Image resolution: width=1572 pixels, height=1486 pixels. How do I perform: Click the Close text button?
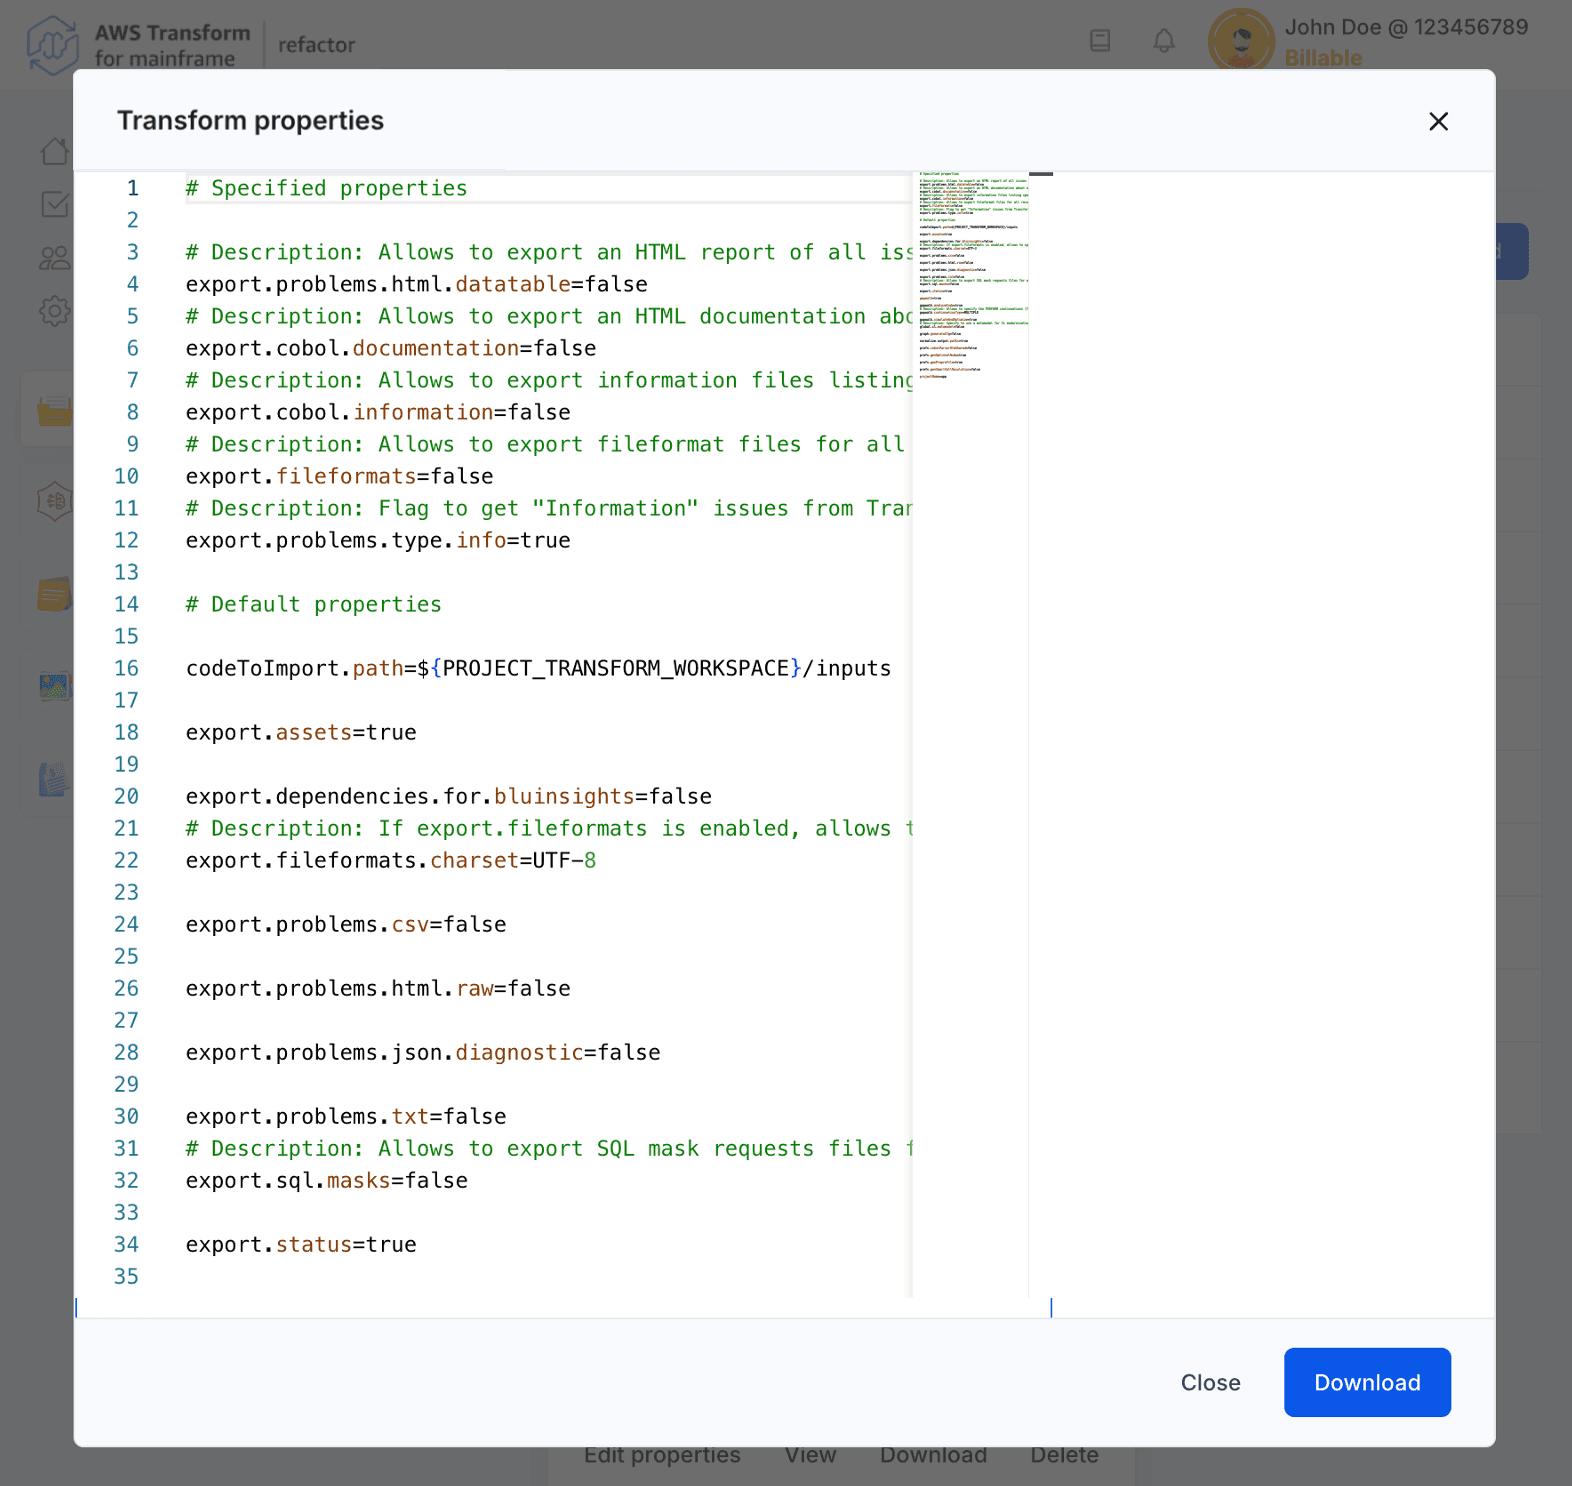1210,1382
